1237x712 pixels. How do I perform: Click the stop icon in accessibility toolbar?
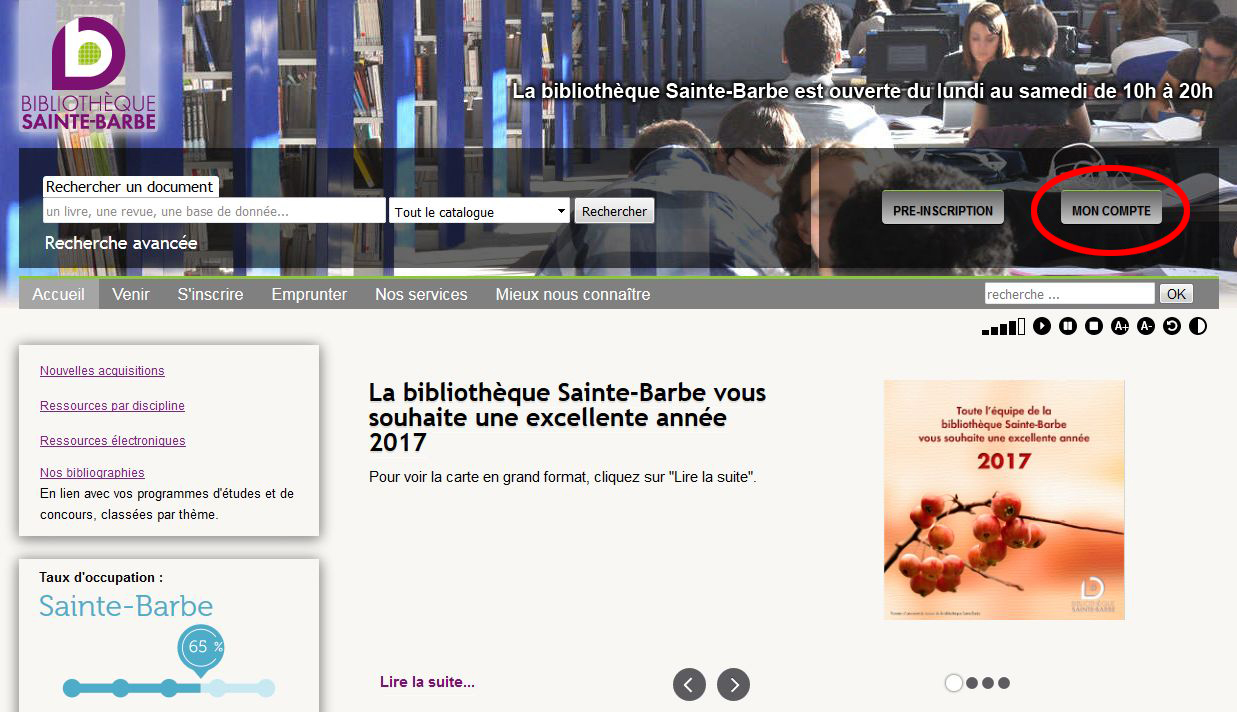point(1094,326)
